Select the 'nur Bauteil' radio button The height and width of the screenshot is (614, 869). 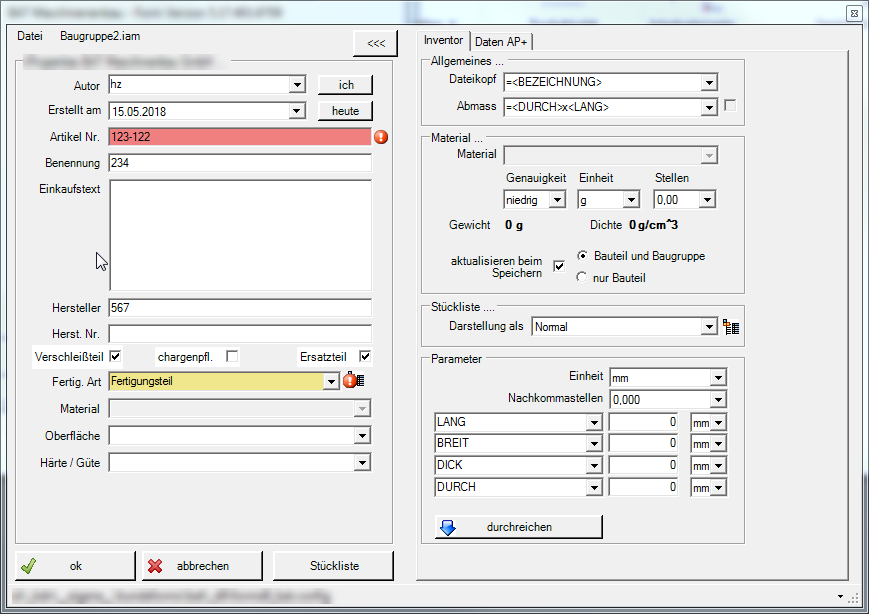[x=582, y=278]
